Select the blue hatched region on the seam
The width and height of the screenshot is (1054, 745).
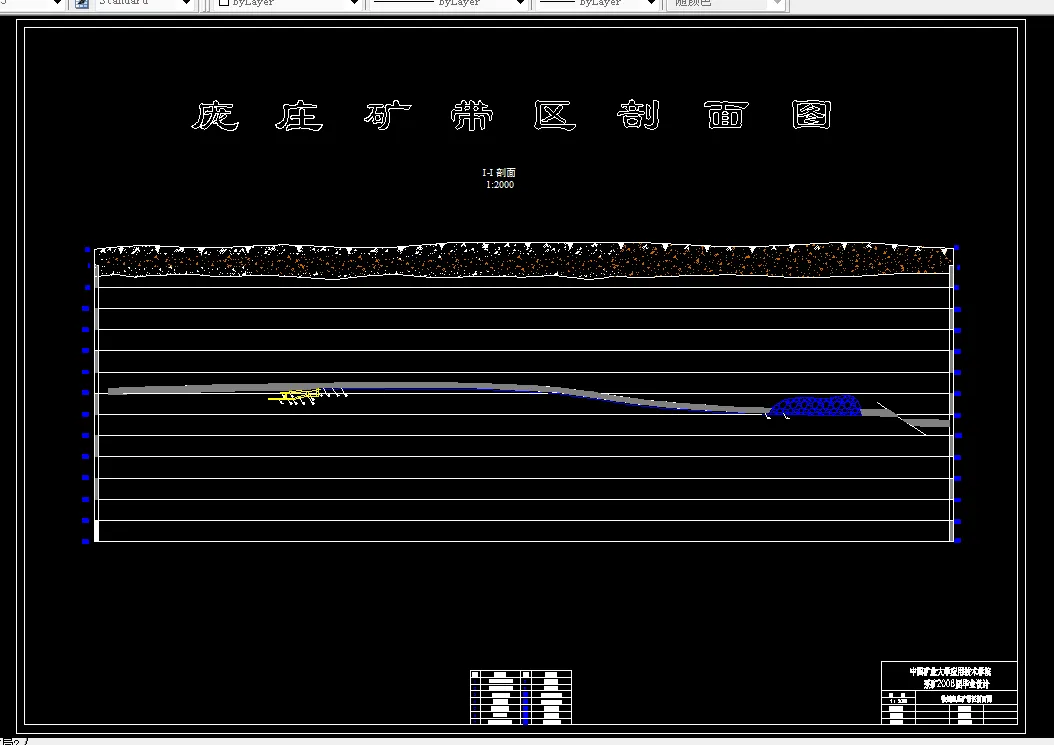pyautogui.click(x=815, y=406)
